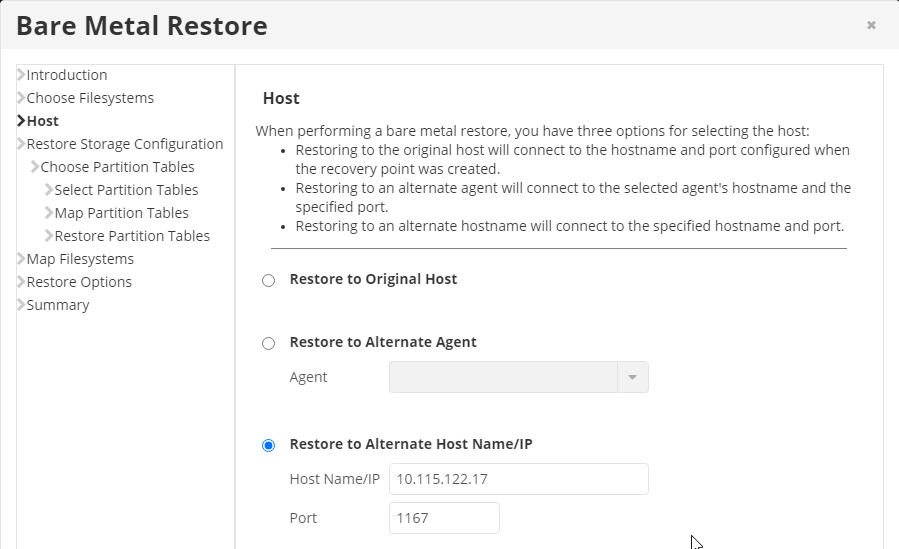Click chevron next to Select Partition Tables
Image resolution: width=899 pixels, height=549 pixels.
[x=49, y=190]
